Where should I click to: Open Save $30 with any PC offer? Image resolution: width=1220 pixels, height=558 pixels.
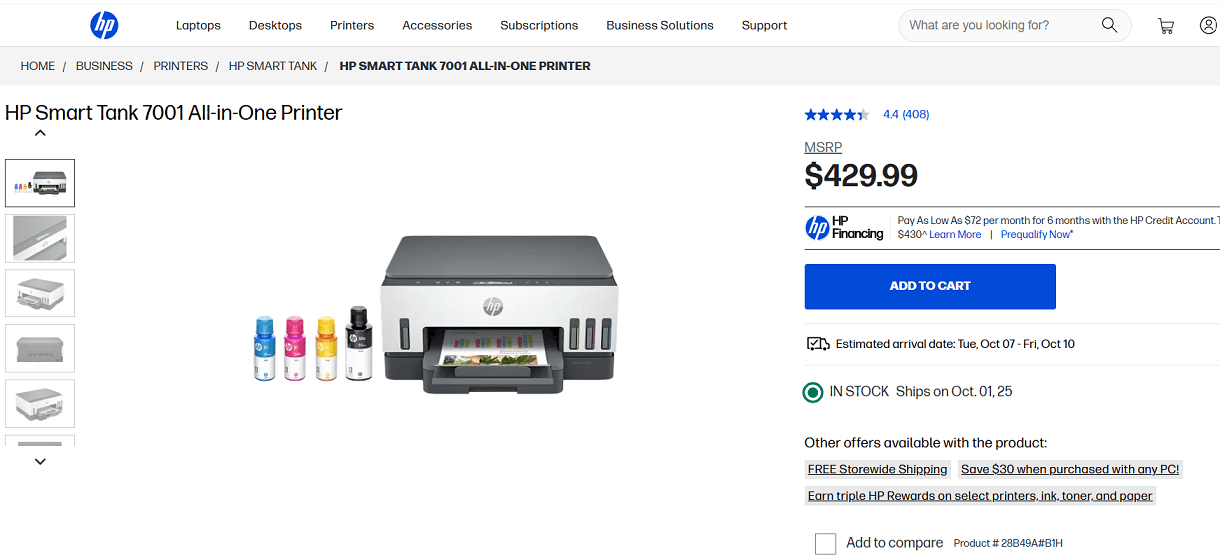[x=1070, y=469]
